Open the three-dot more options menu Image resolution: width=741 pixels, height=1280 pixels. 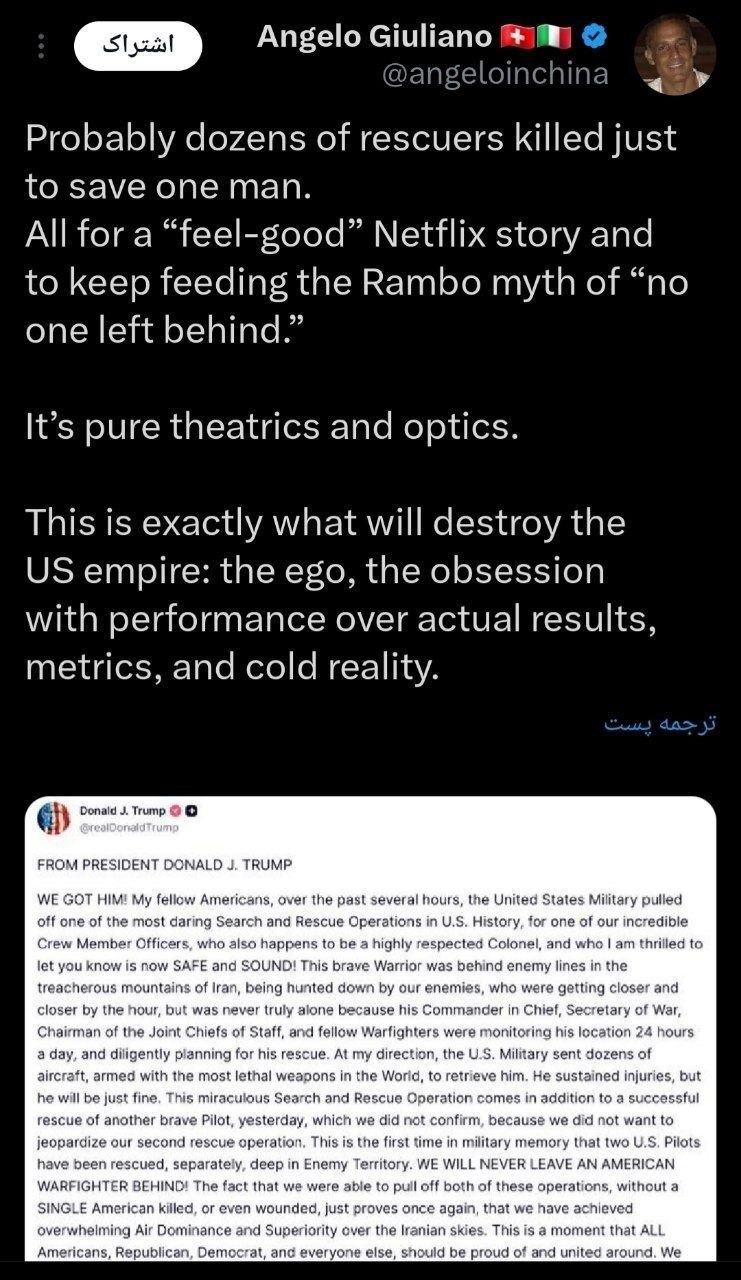click(x=41, y=47)
